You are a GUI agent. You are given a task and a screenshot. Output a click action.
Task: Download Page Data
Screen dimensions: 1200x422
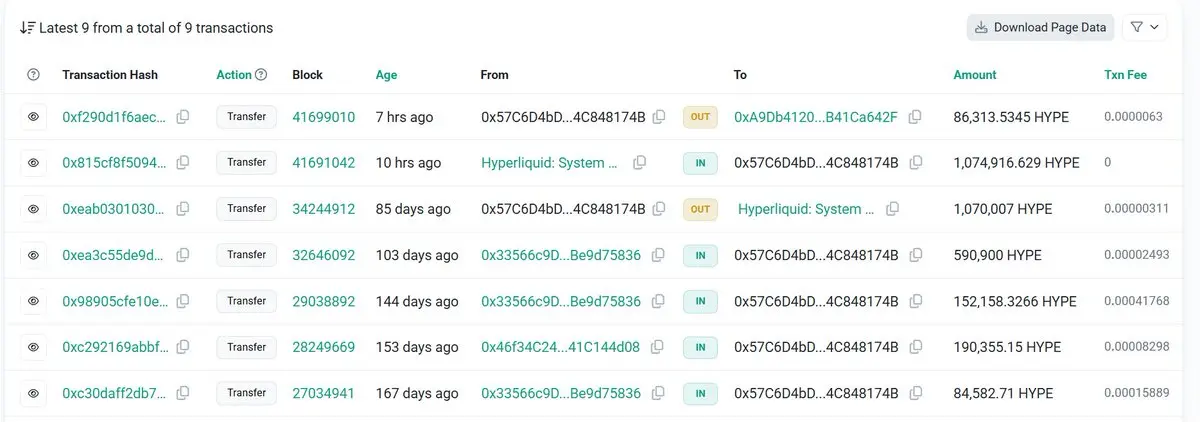tap(1040, 28)
